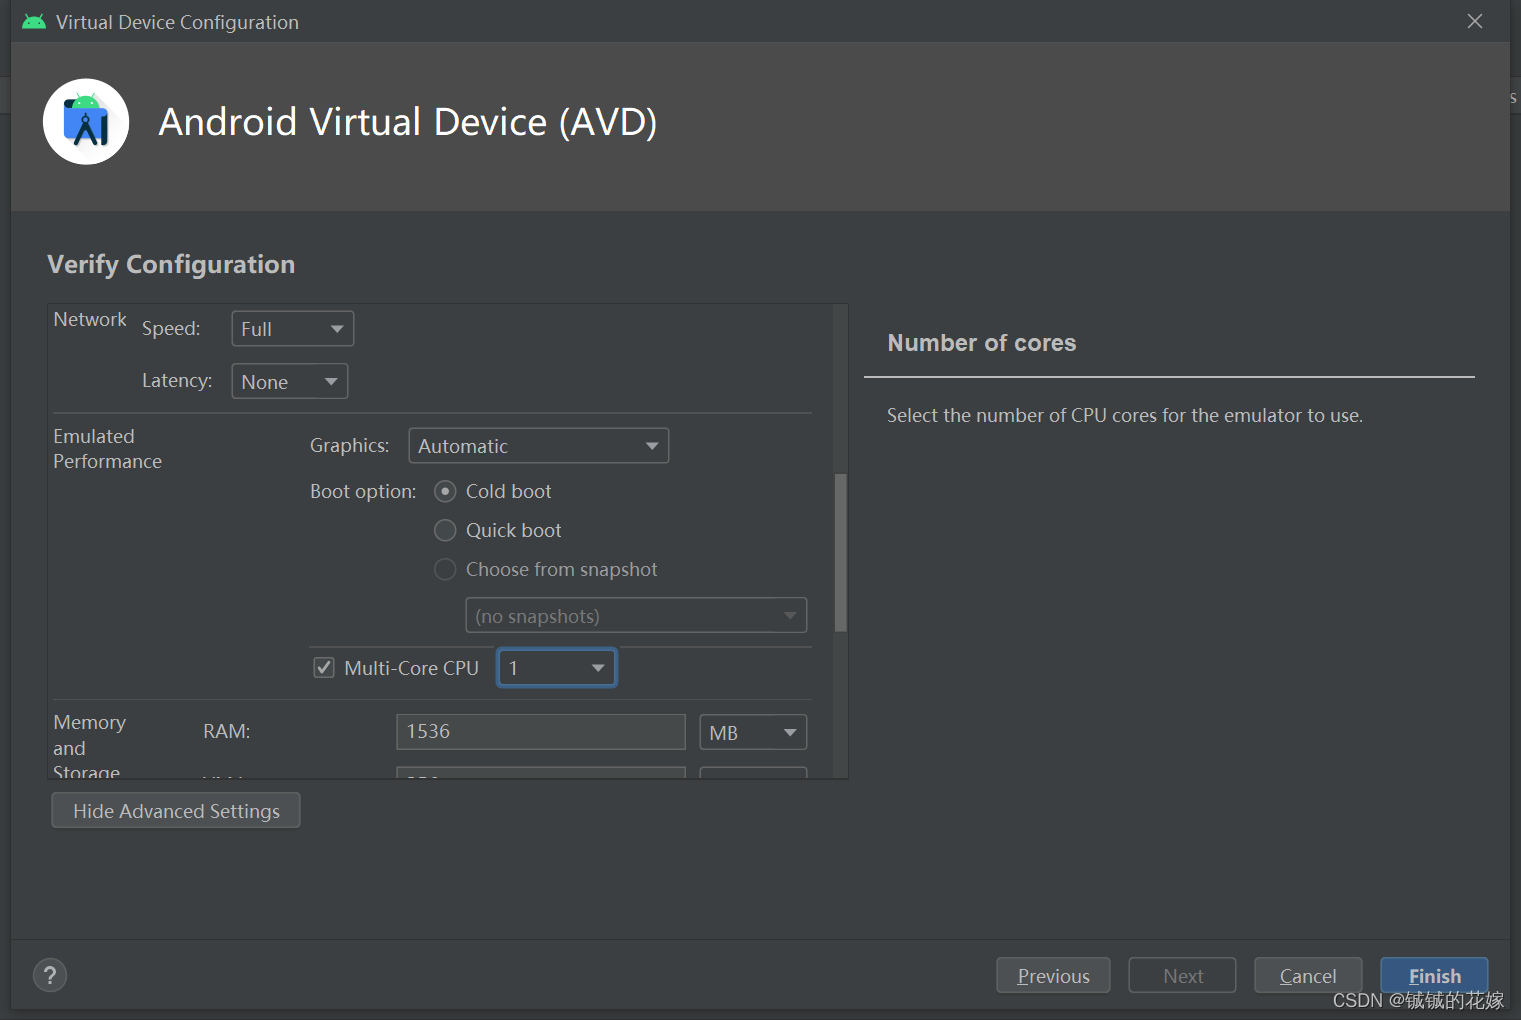Image resolution: width=1521 pixels, height=1020 pixels.
Task: Click the Android Studio AVD logo icon
Action: pos(86,122)
